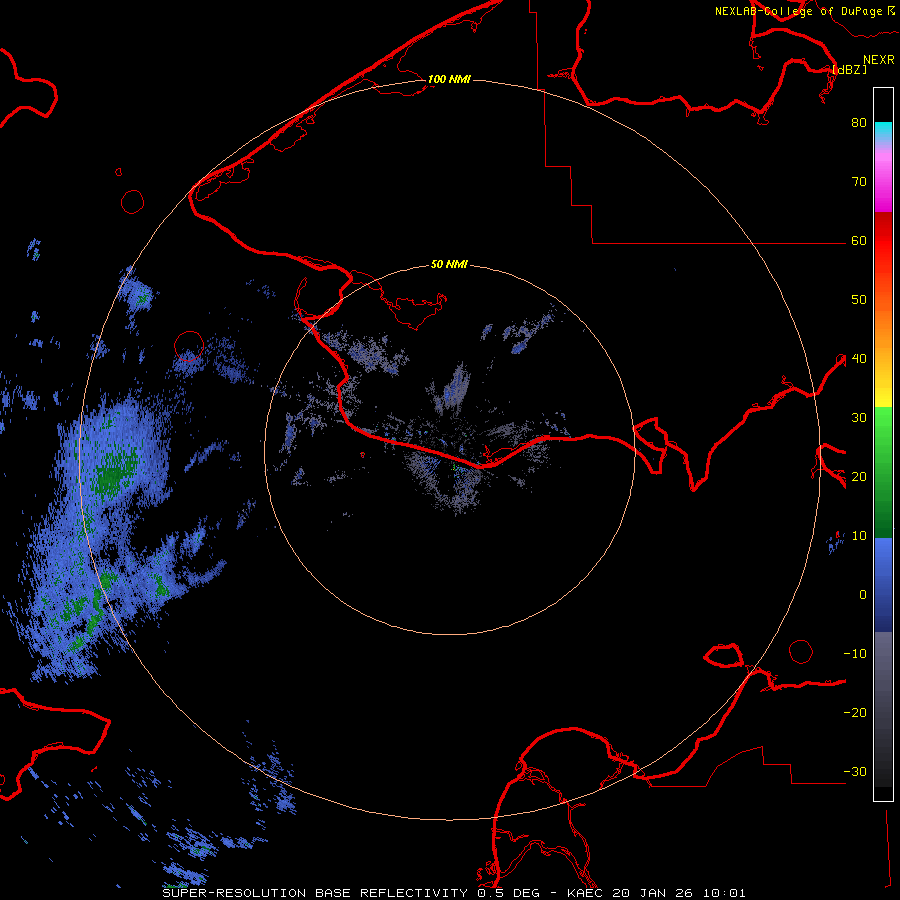Pick the green band on the color bar
900x900 pixels.
pos(883,472)
